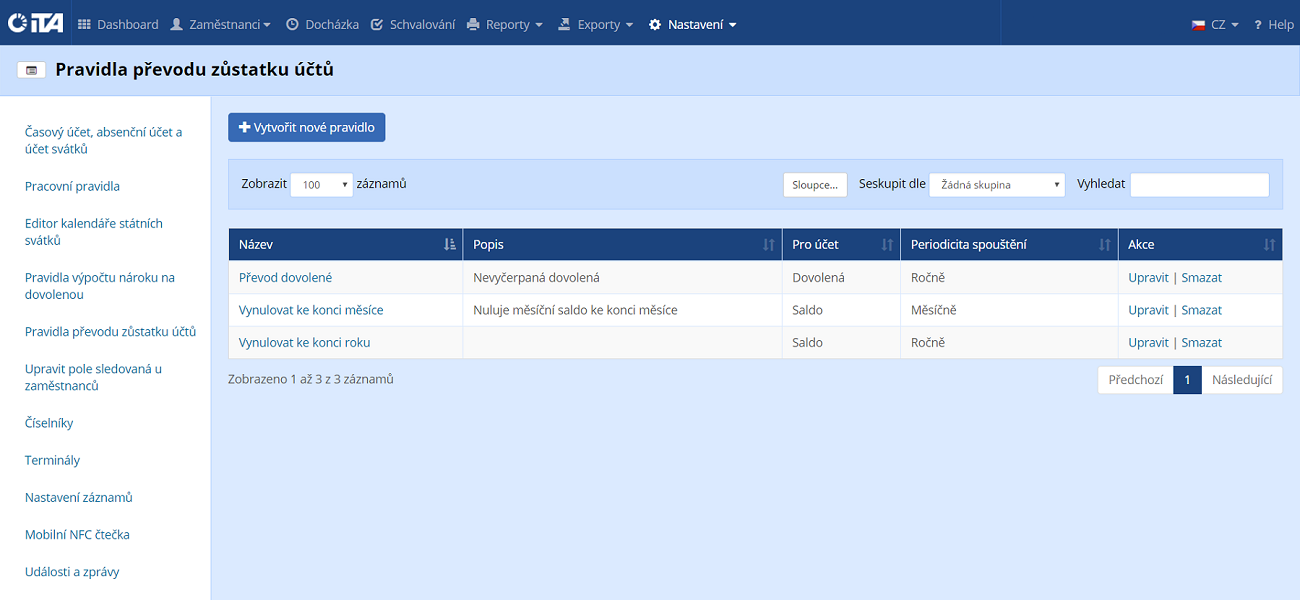Expand the Seskupit dle group dropdown

(x=996, y=185)
